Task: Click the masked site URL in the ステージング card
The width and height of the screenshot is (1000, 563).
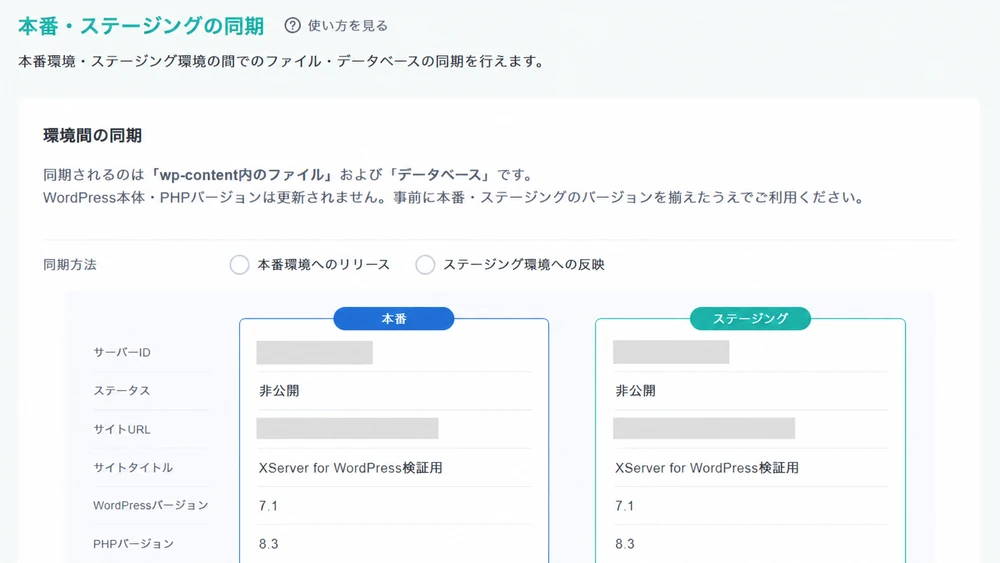Action: click(x=704, y=428)
